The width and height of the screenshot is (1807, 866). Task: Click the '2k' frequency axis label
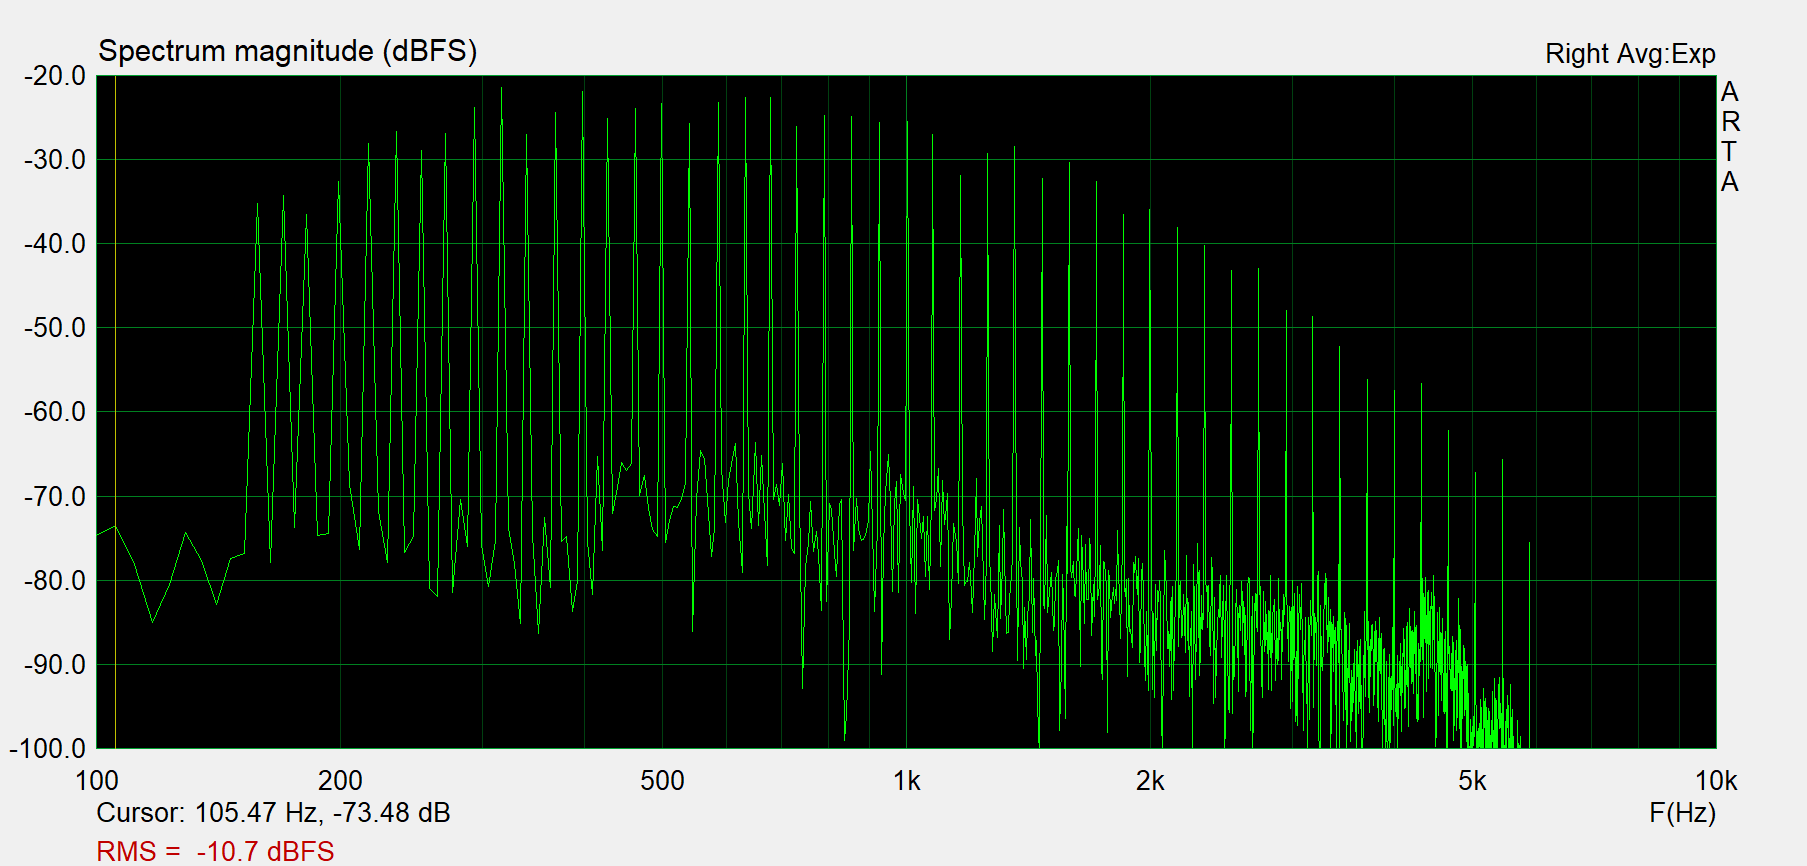coord(1150,781)
